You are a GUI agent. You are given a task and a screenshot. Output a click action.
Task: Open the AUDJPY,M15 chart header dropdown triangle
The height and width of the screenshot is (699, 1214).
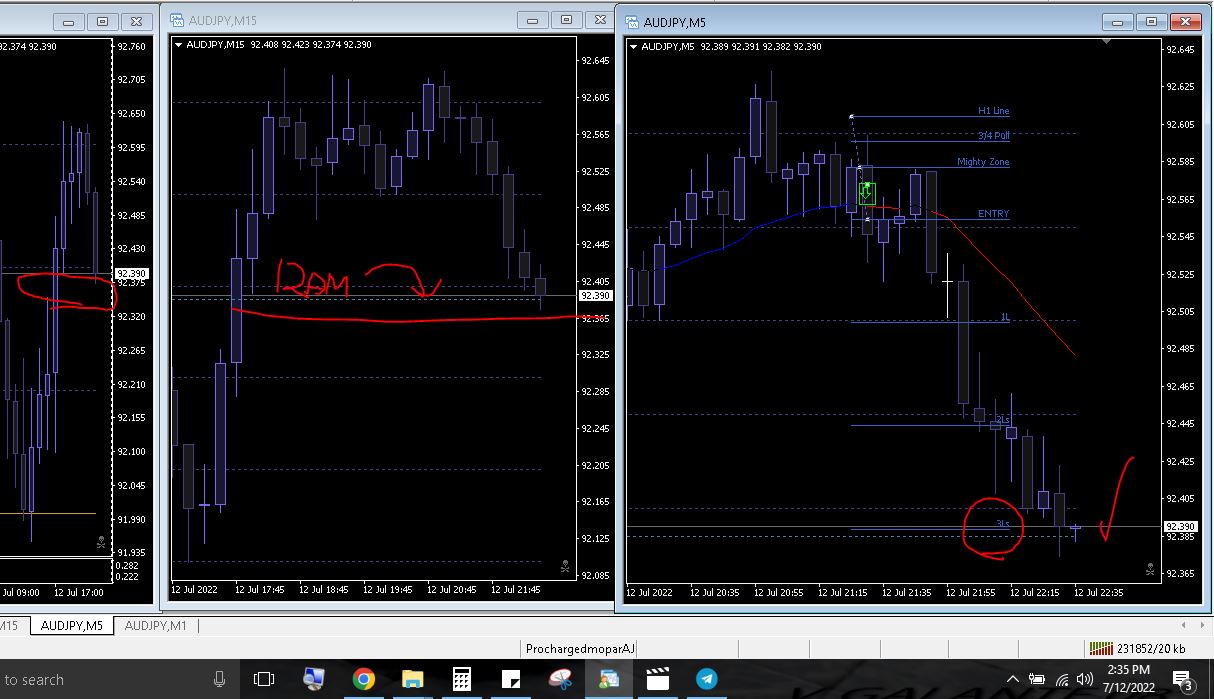(x=179, y=45)
